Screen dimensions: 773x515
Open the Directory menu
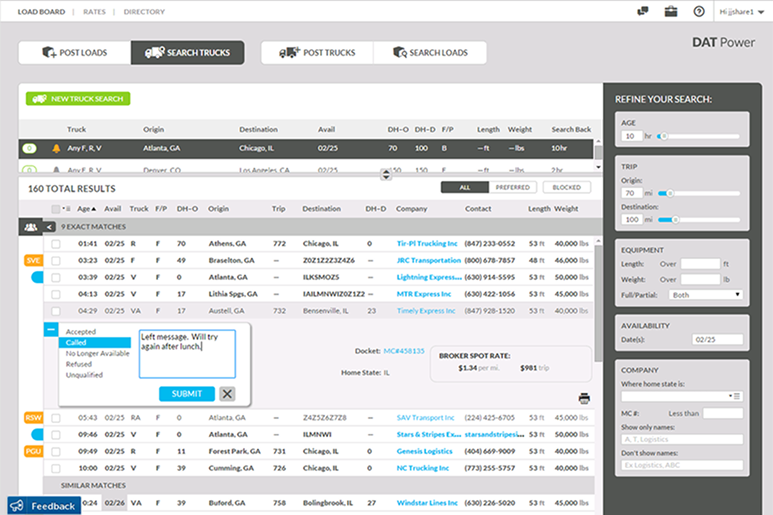click(x=144, y=12)
